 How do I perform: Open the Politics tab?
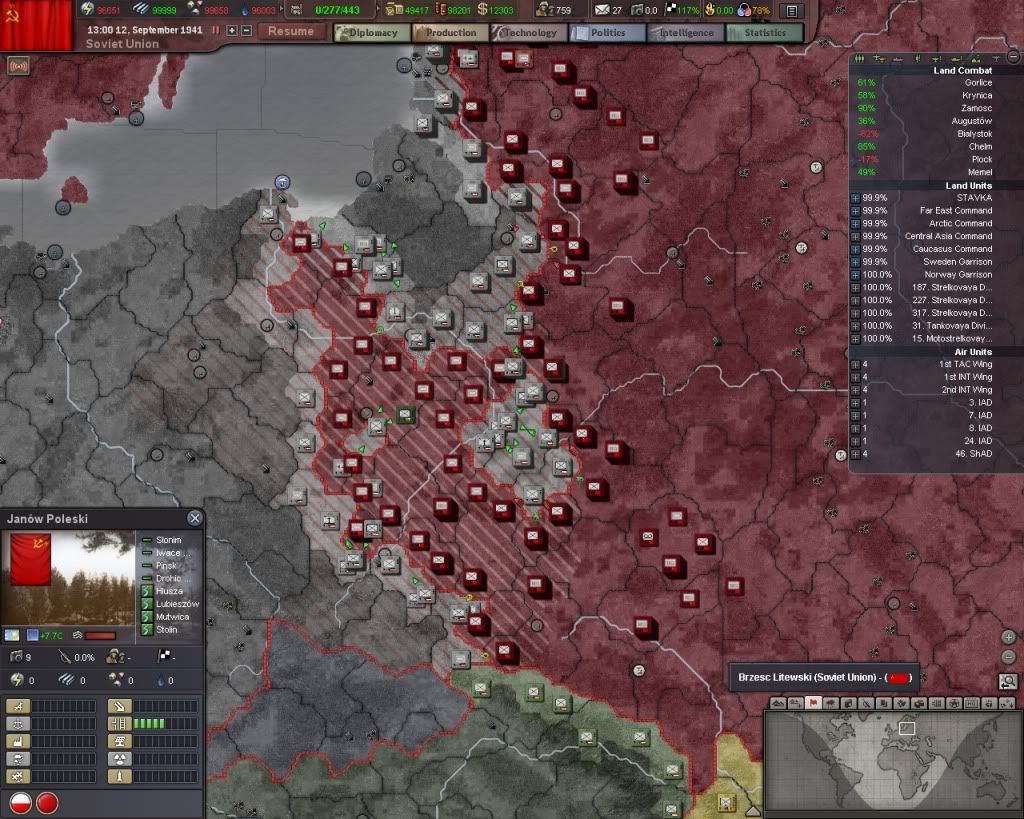(x=607, y=33)
